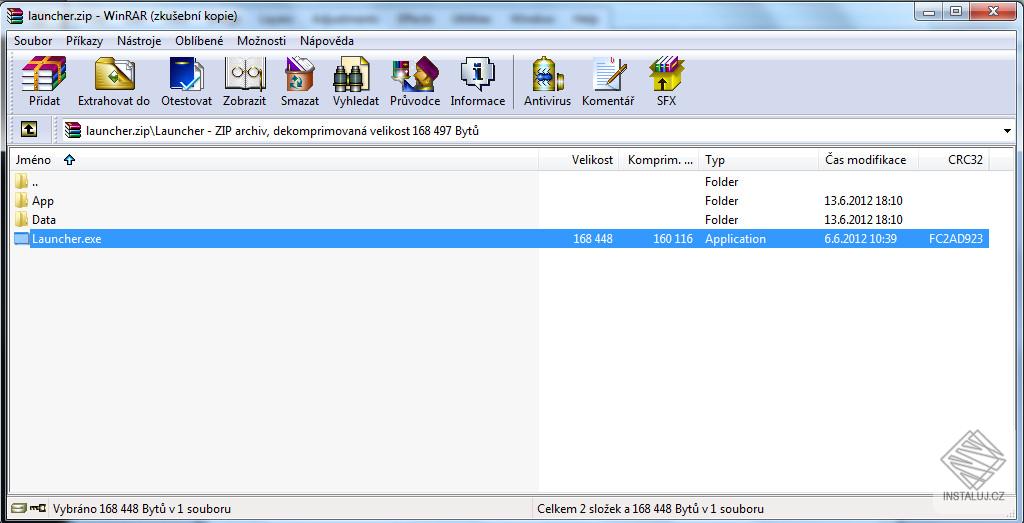Image resolution: width=1024 pixels, height=523 pixels.
Task: Maximize the WinRAR window
Action: [x=955, y=12]
